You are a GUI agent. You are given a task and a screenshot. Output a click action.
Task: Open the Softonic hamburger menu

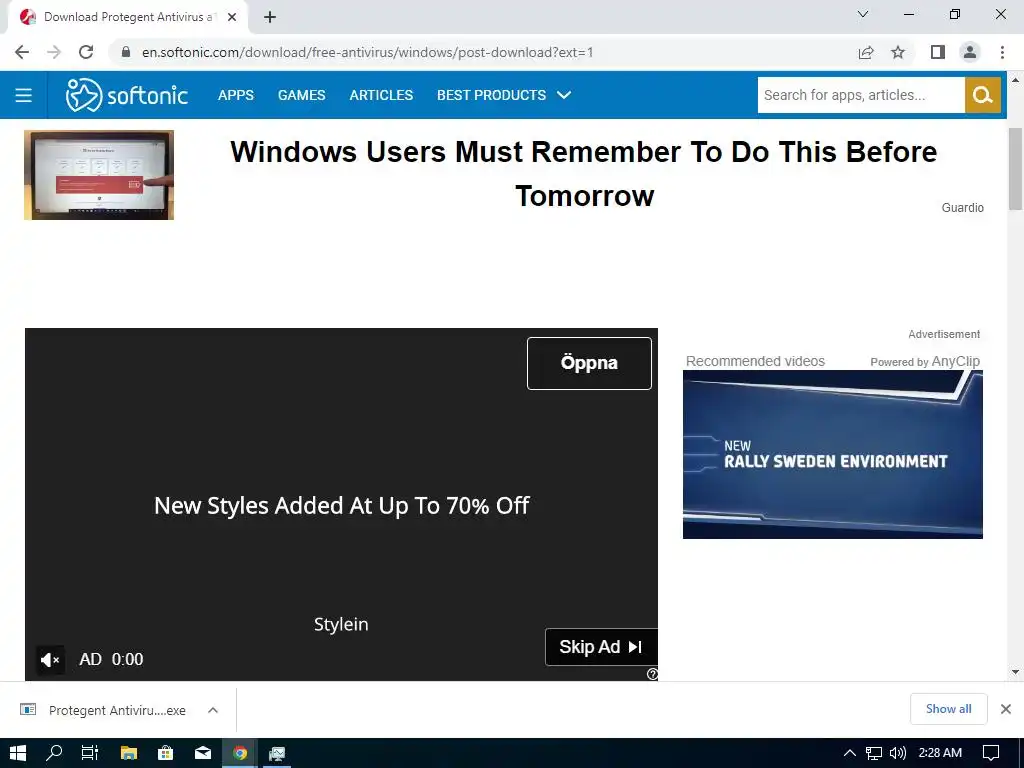coord(24,95)
